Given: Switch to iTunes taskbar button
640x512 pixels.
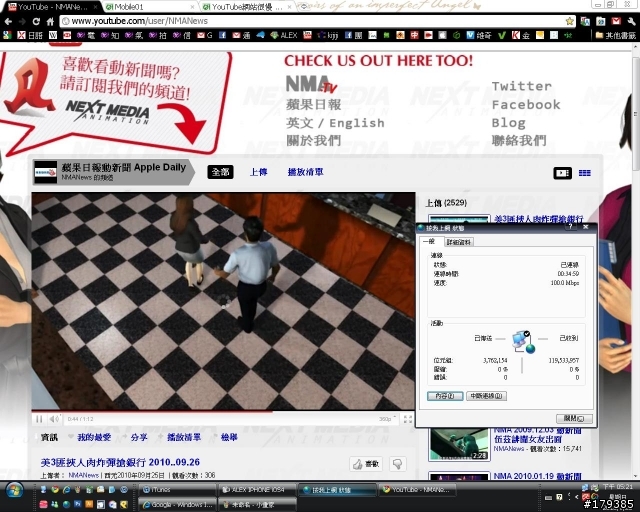Looking at the screenshot, I should [x=177, y=490].
